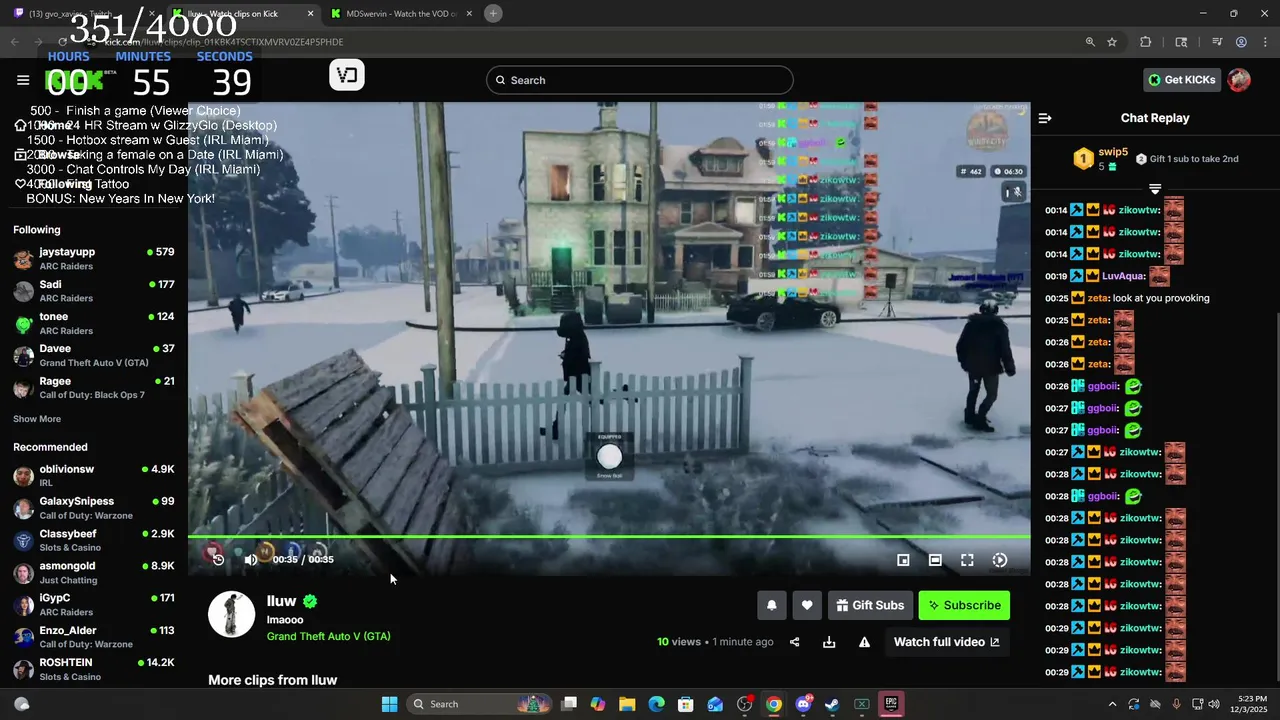Turn on notifications bell for lluw
The width and height of the screenshot is (1280, 720).
771,605
